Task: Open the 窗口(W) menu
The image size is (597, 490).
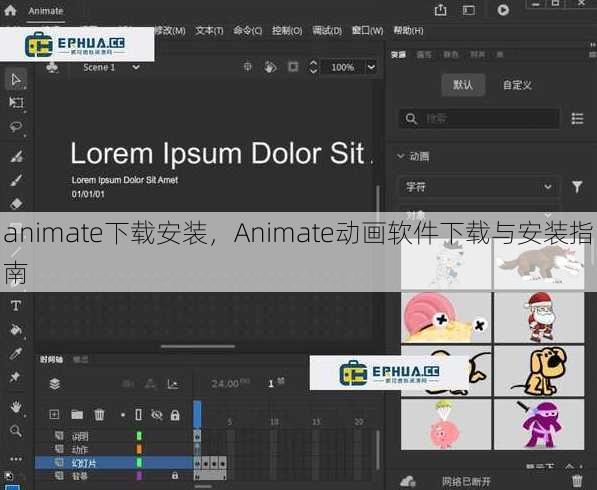Action: point(367,30)
